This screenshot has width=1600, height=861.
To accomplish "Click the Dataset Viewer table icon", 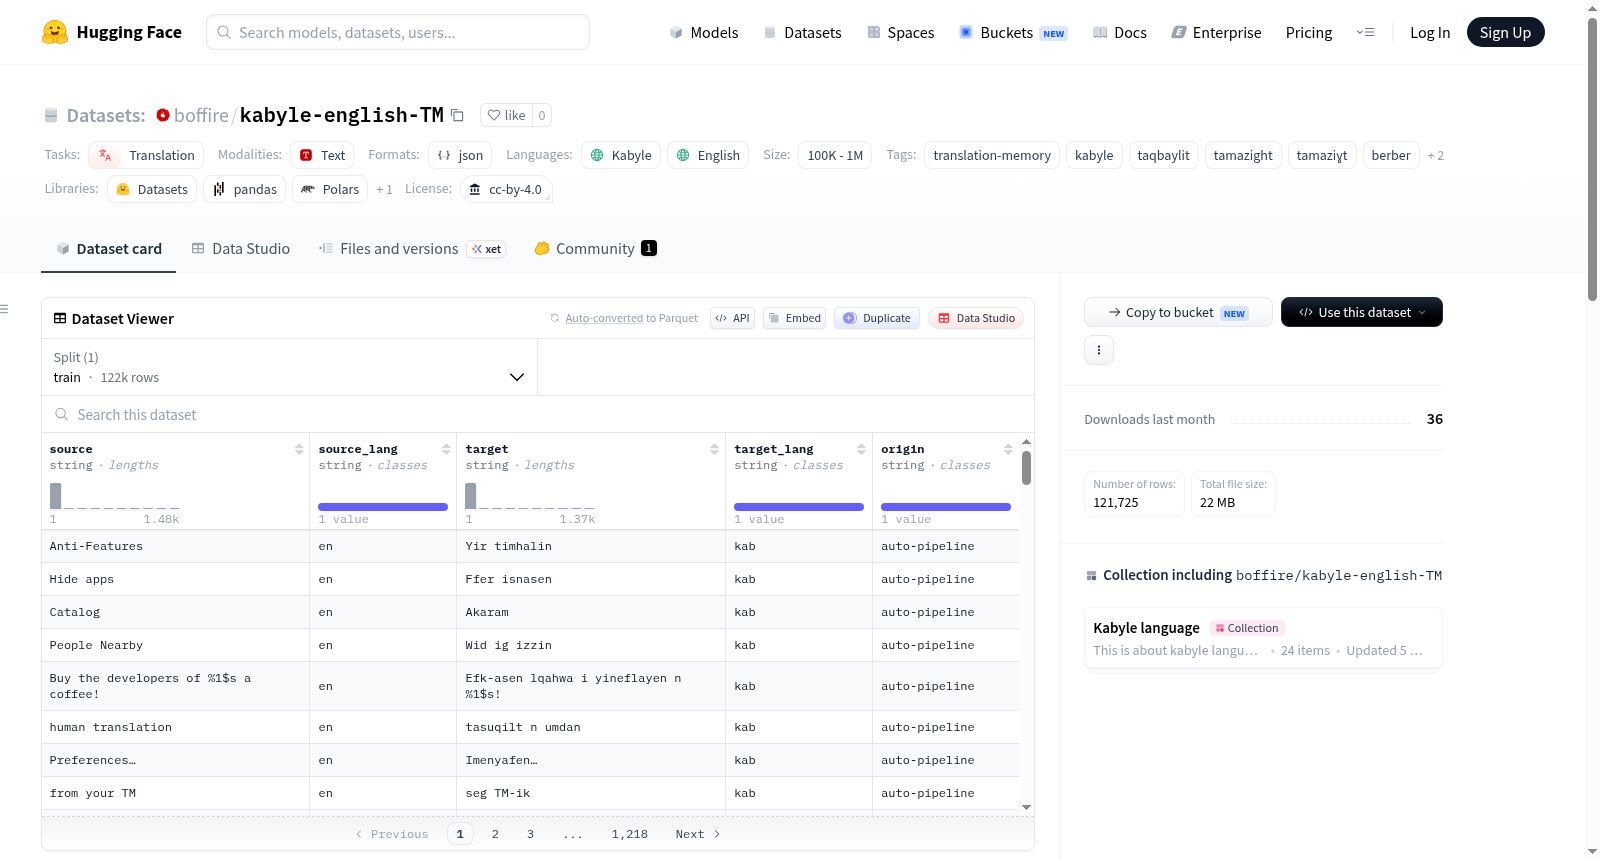I will 60,318.
